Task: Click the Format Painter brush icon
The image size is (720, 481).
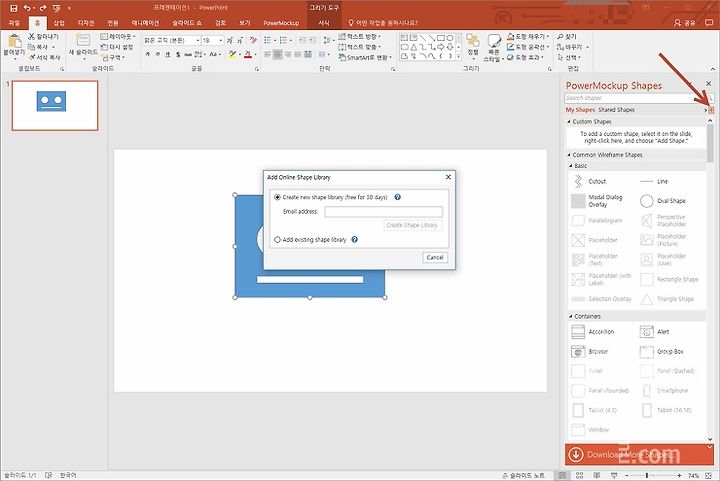Action: pyautogui.click(x=31, y=57)
